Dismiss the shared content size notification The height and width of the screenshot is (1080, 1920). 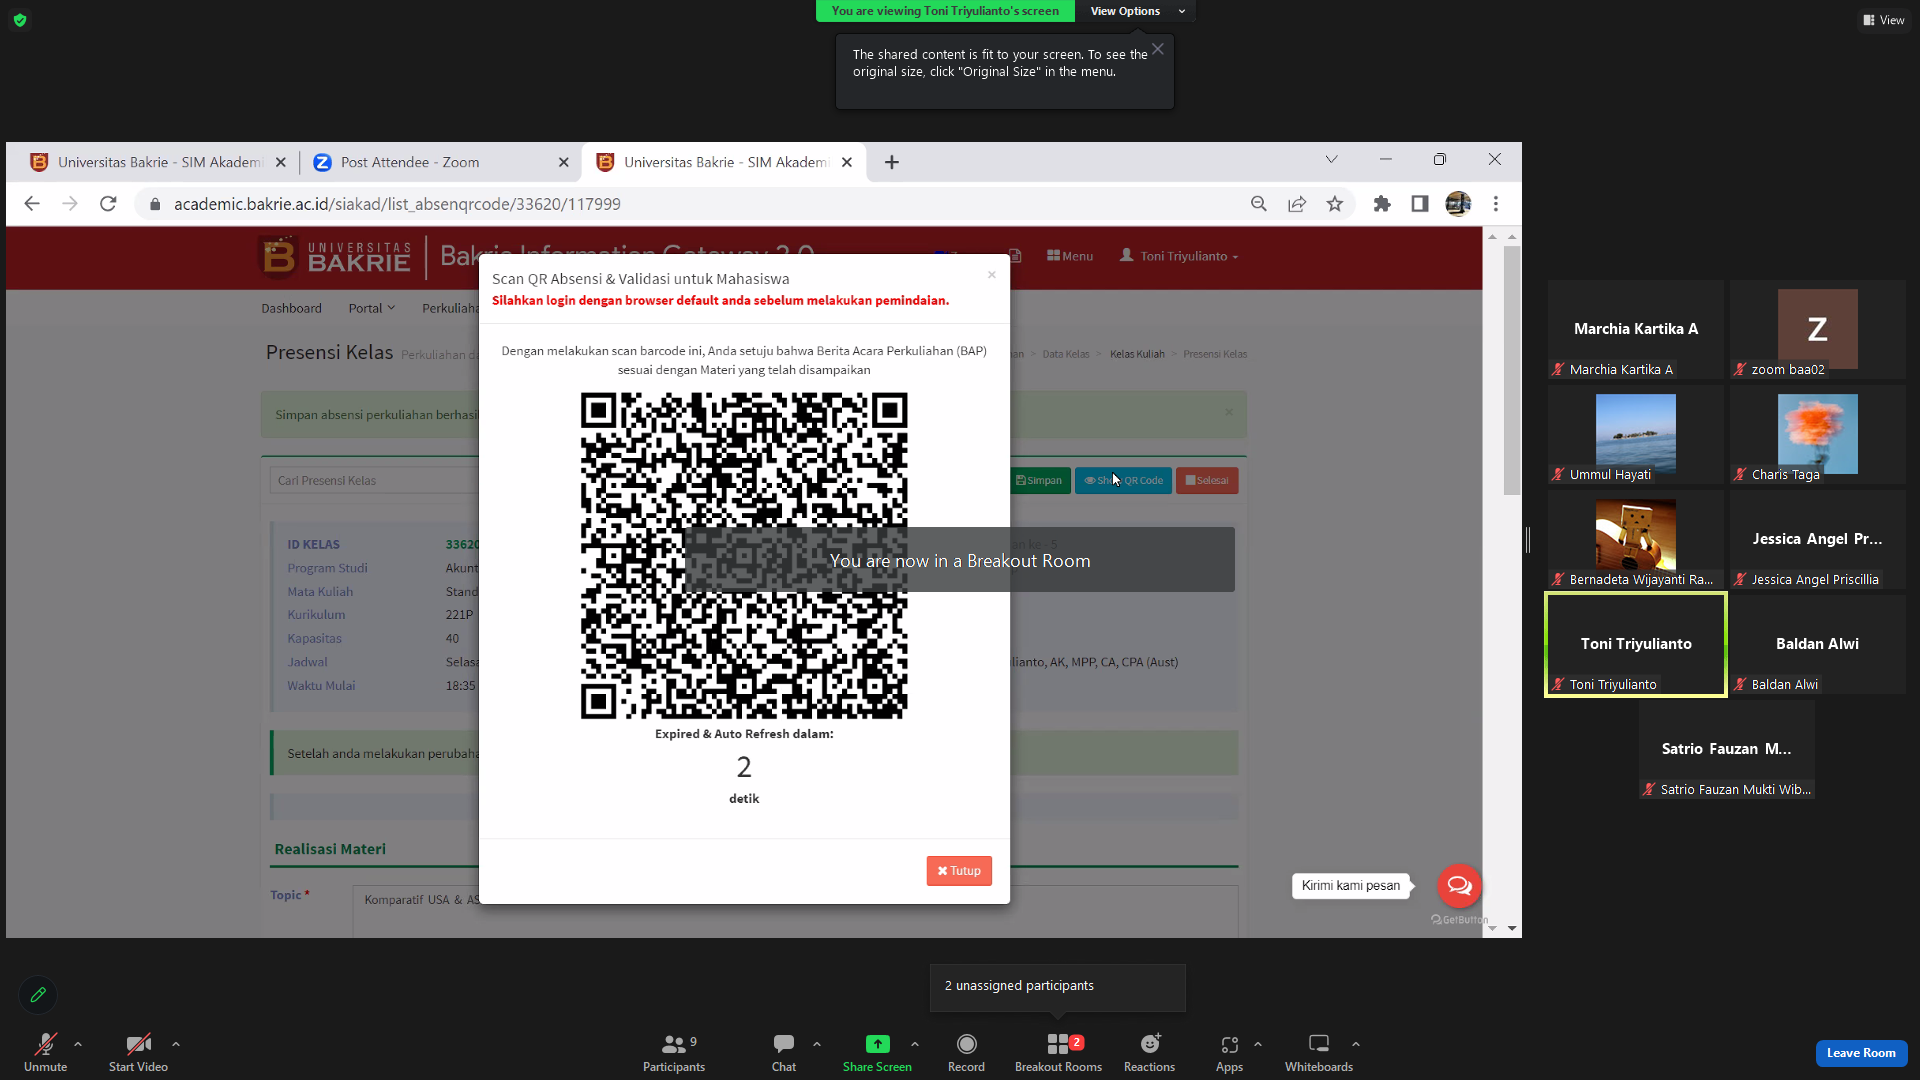tap(1157, 49)
